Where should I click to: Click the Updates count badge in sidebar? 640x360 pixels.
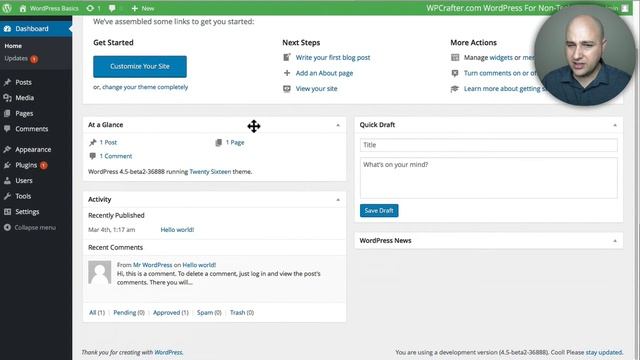34,59
